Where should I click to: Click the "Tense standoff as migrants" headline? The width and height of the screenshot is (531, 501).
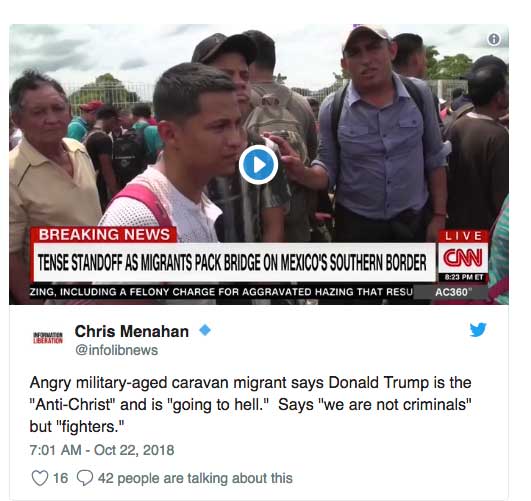[x=232, y=263]
